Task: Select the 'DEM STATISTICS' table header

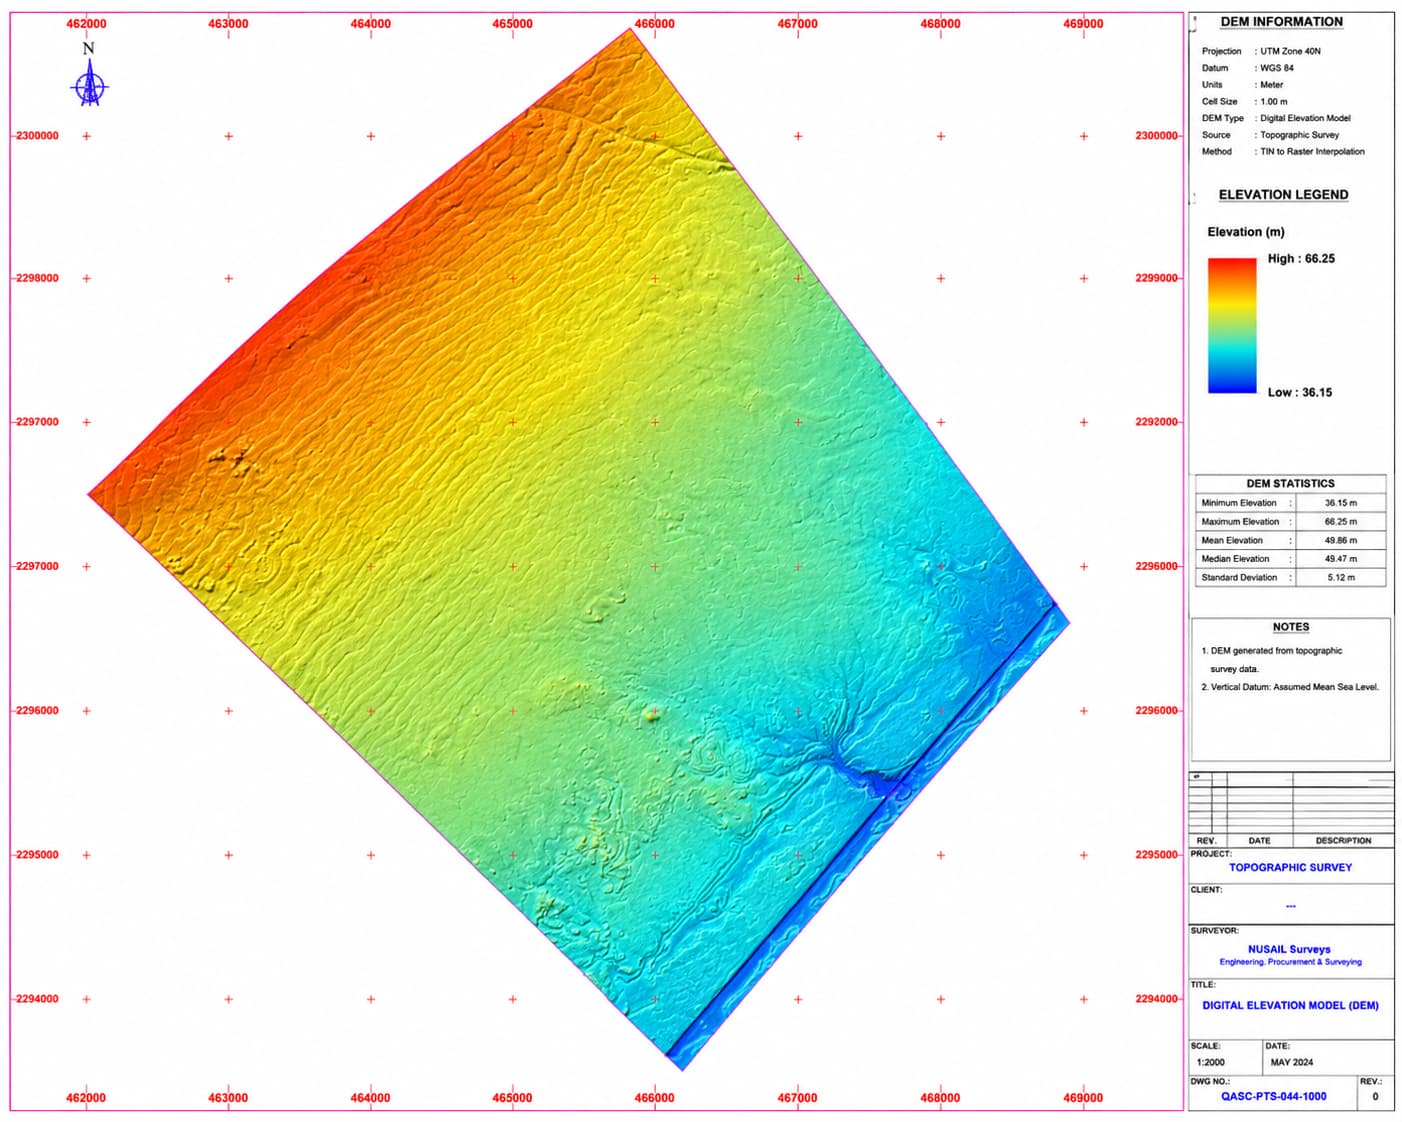Action: coord(1290,483)
